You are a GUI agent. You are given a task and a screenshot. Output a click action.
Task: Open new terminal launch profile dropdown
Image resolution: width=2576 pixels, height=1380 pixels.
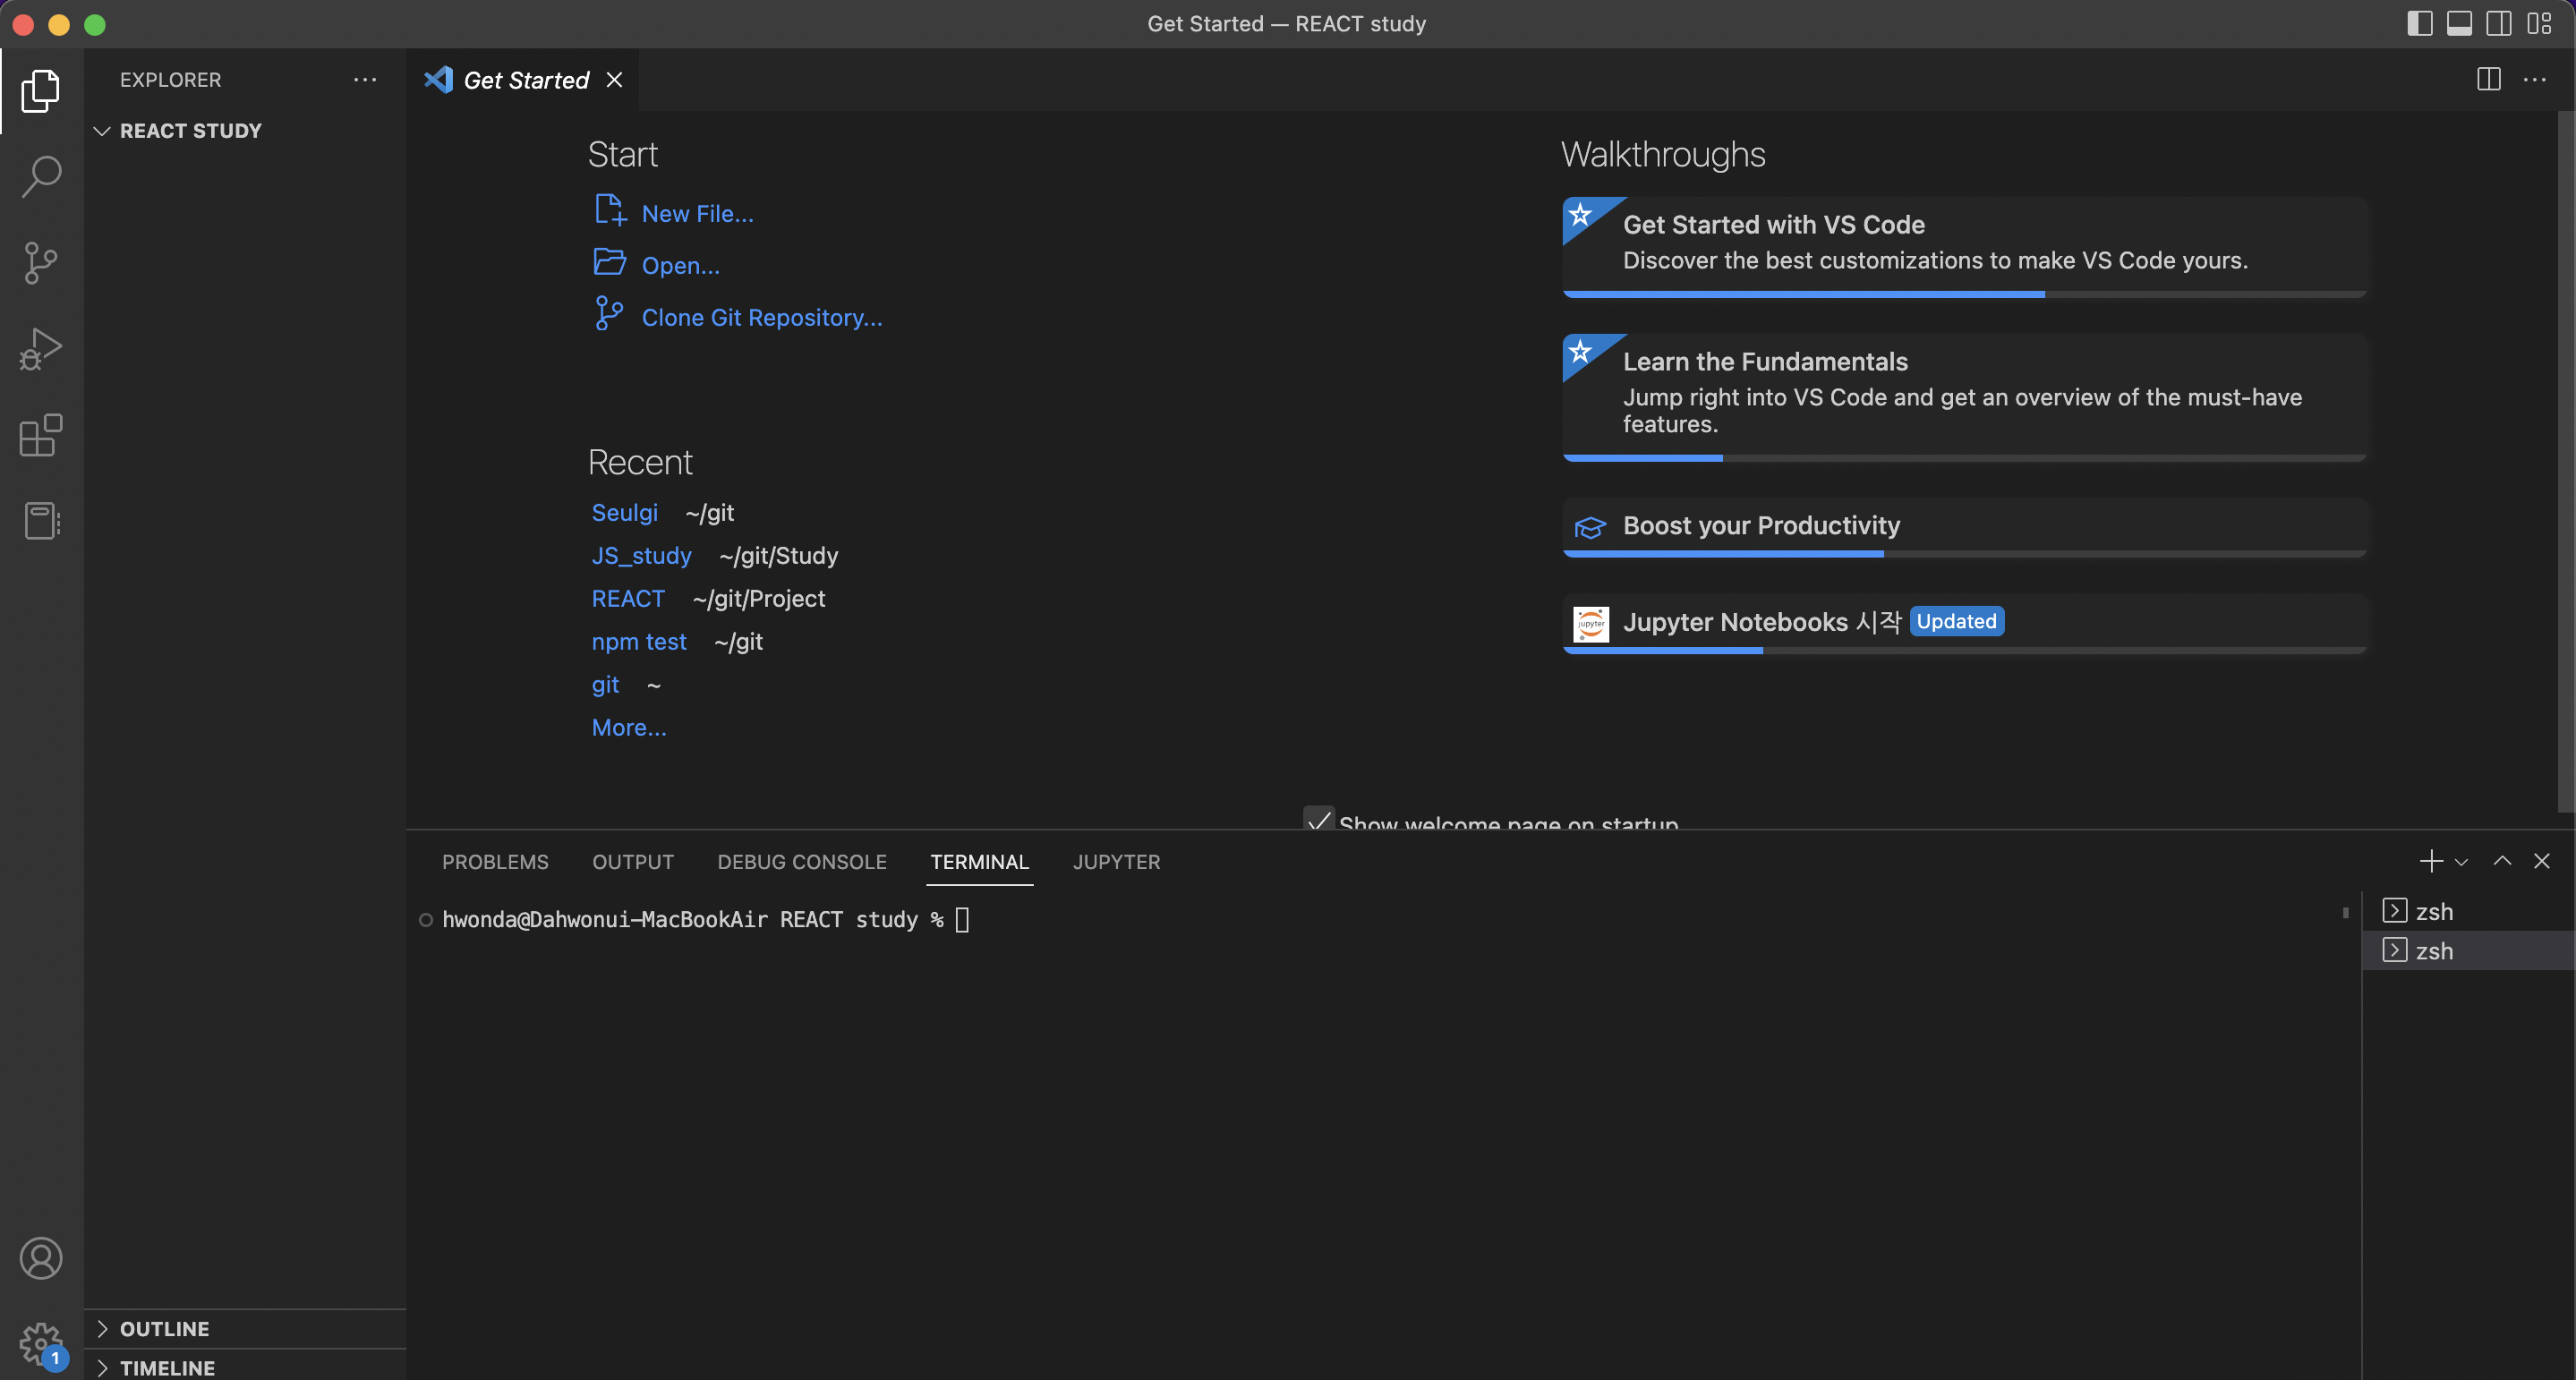pyautogui.click(x=2462, y=862)
